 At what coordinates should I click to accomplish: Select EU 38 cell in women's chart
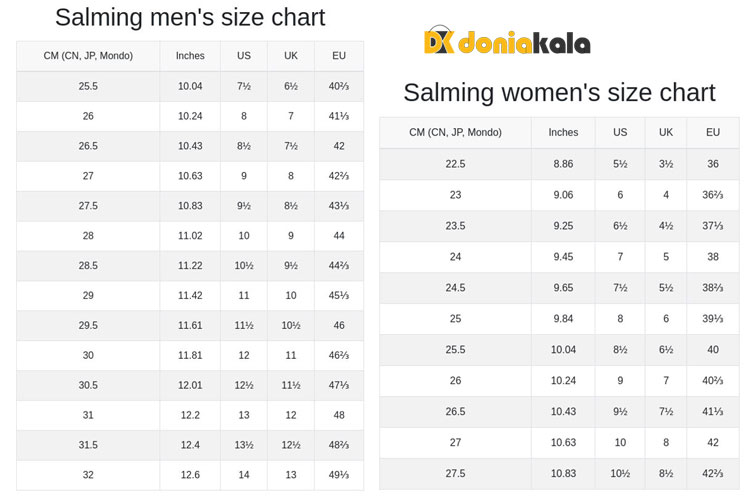713,257
